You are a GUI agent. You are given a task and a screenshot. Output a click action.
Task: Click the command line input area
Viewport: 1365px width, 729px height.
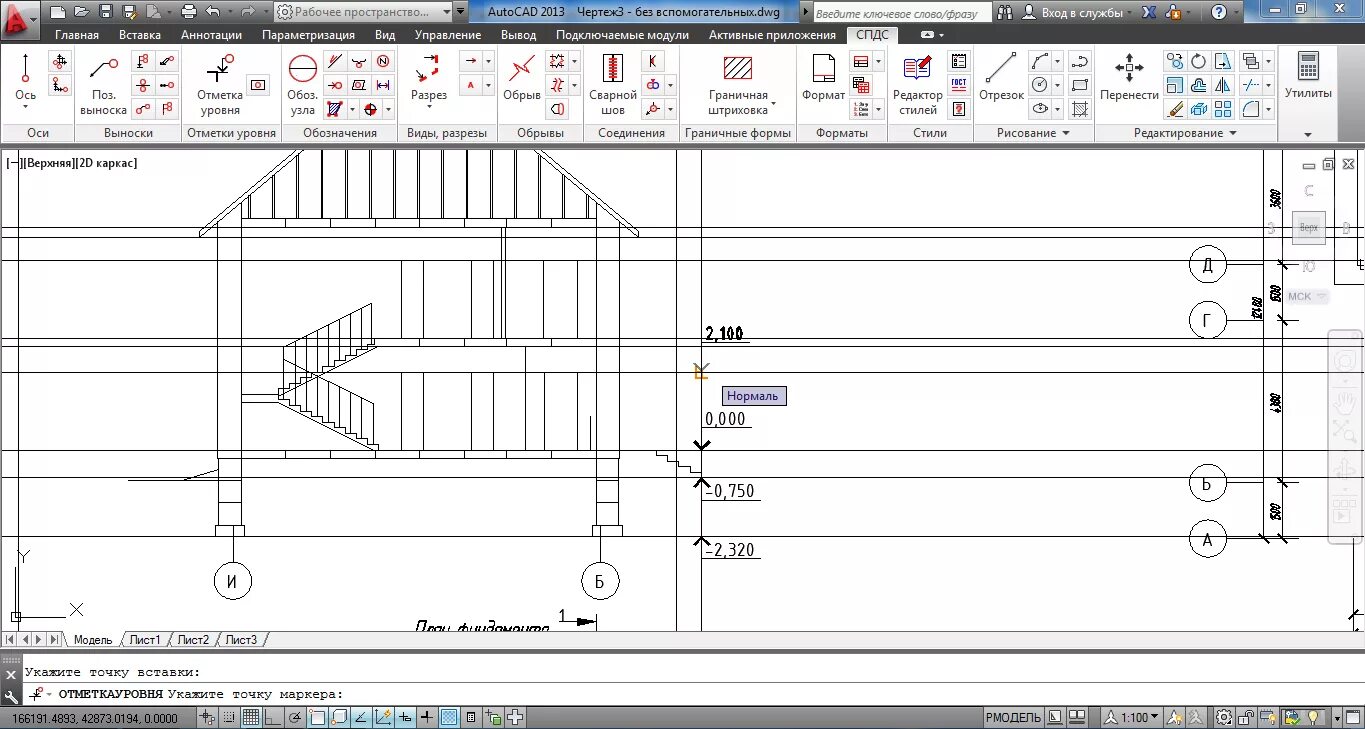coord(692,694)
